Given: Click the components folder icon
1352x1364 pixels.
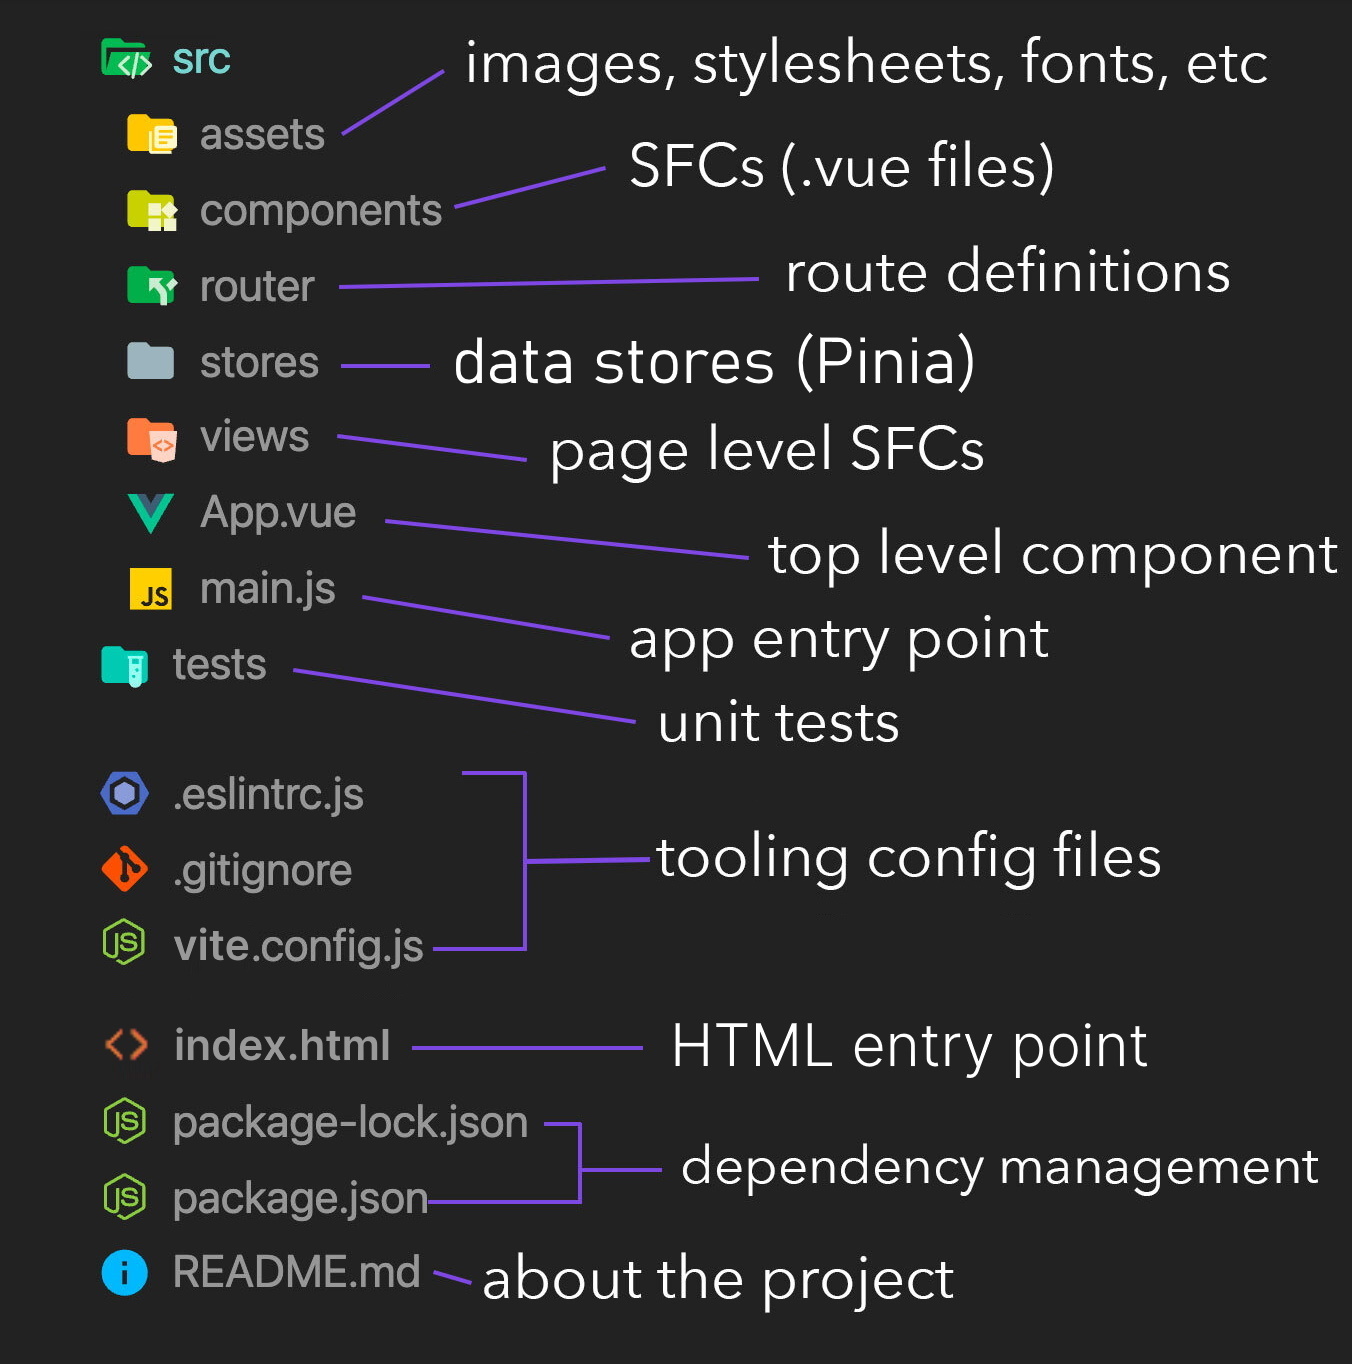Looking at the screenshot, I should pos(151,210).
